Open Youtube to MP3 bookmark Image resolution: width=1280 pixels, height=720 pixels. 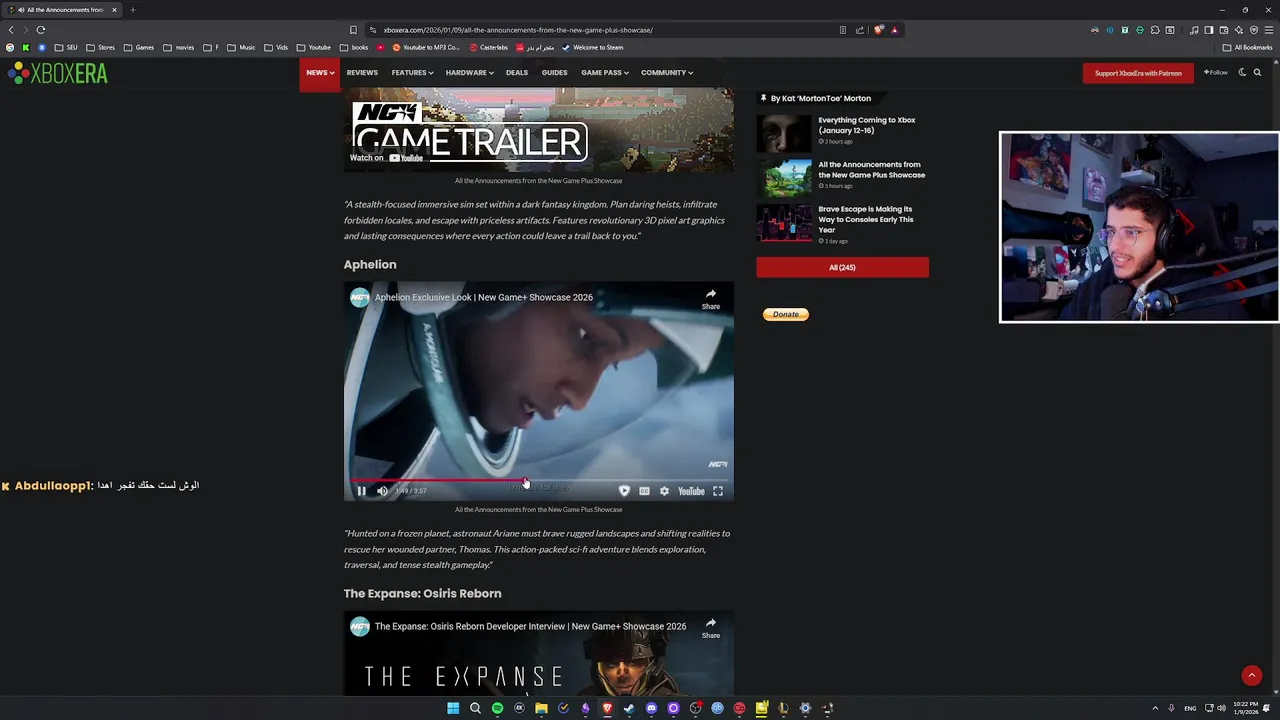pos(426,47)
